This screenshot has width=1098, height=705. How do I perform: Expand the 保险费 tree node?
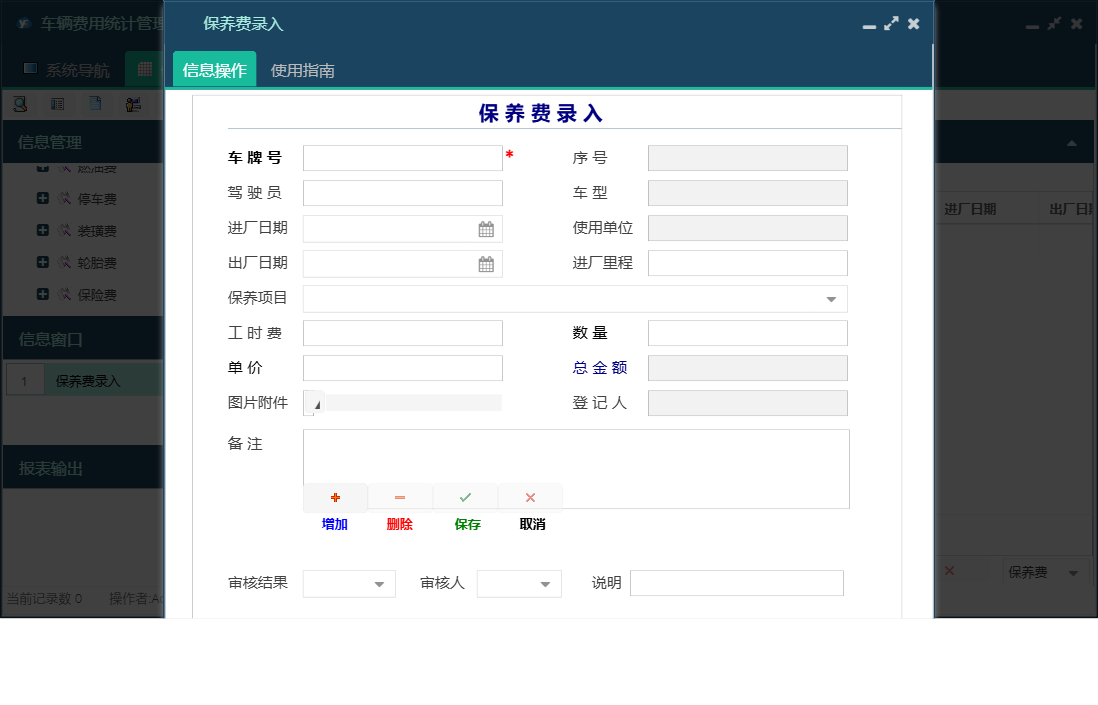coord(40,294)
